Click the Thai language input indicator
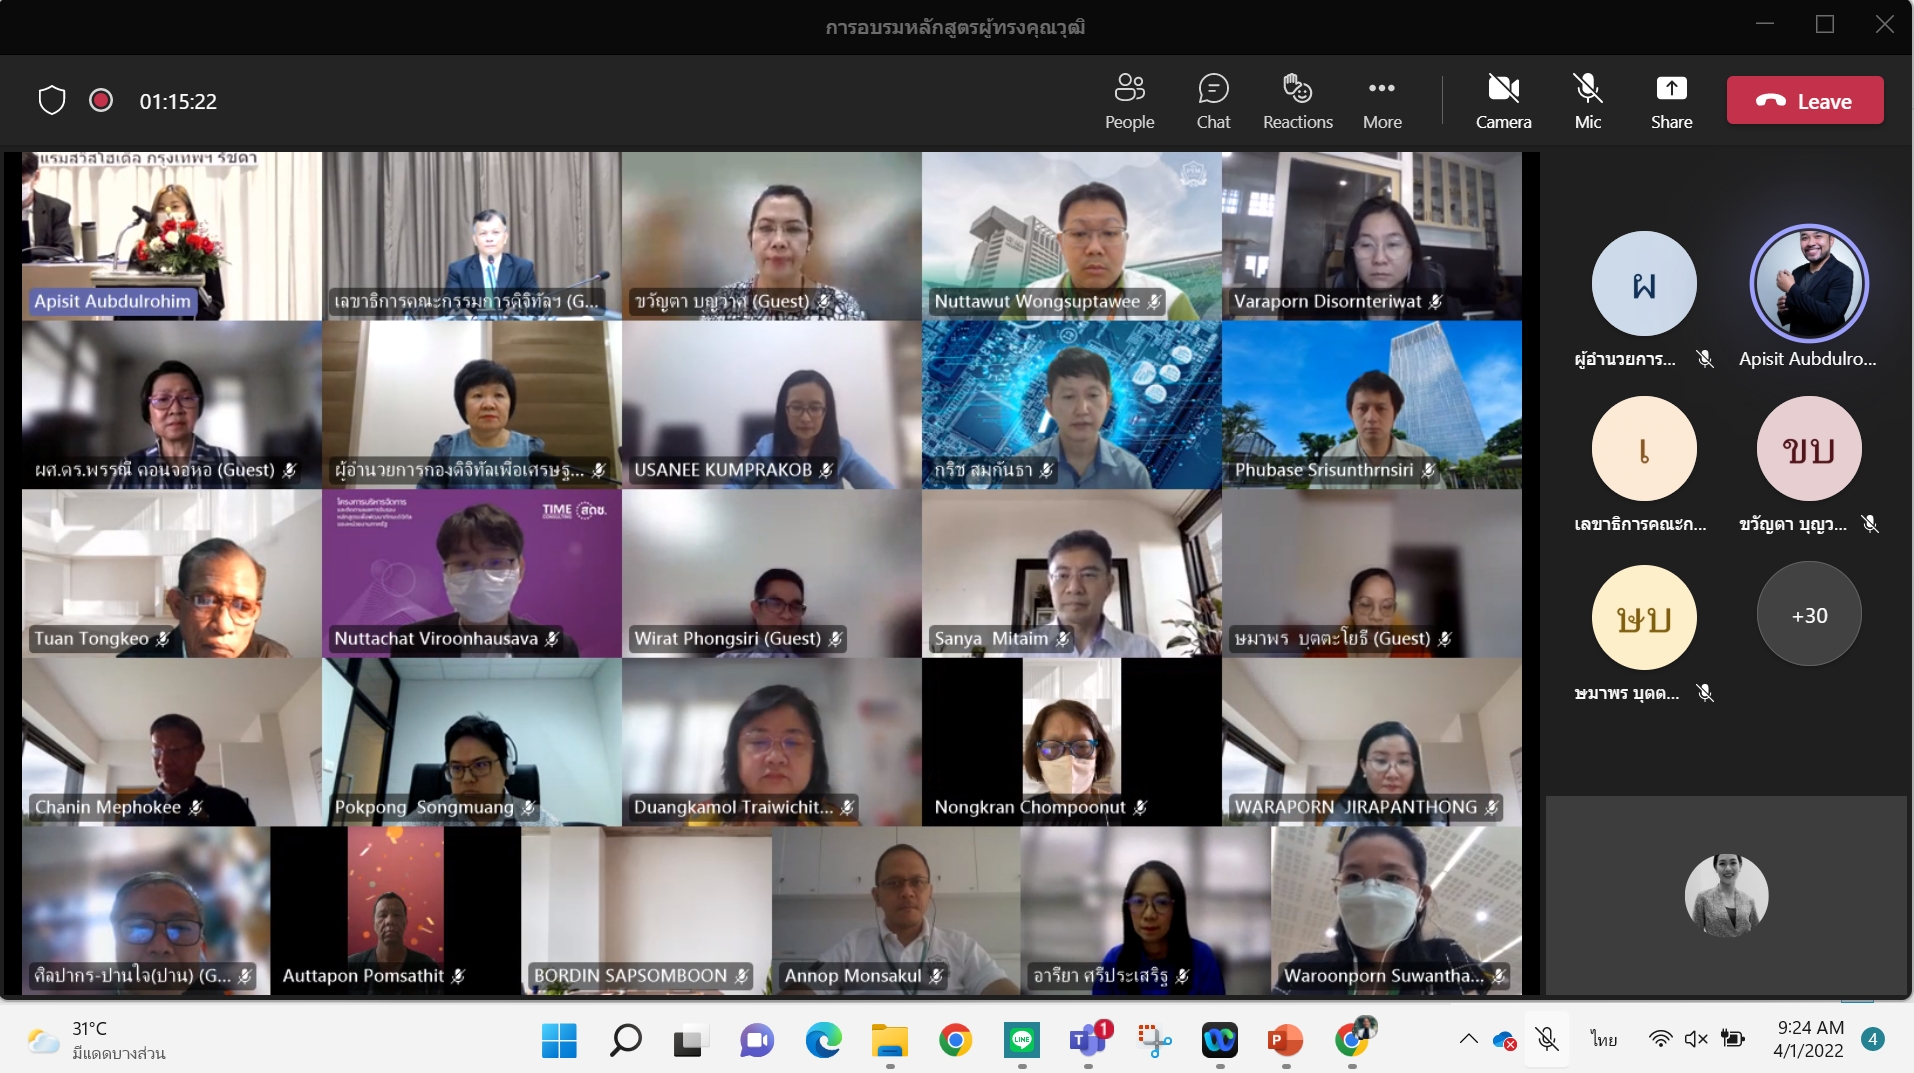Image resolution: width=1914 pixels, height=1073 pixels. 1603,1039
